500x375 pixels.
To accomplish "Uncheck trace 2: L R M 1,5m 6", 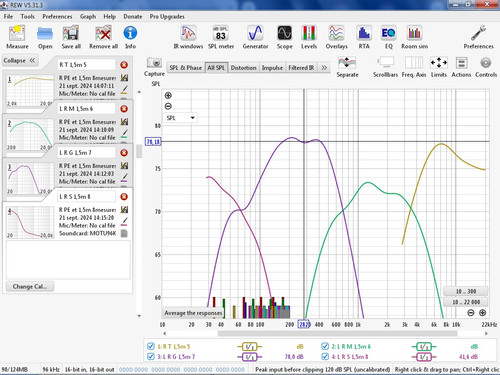I will tap(325, 346).
